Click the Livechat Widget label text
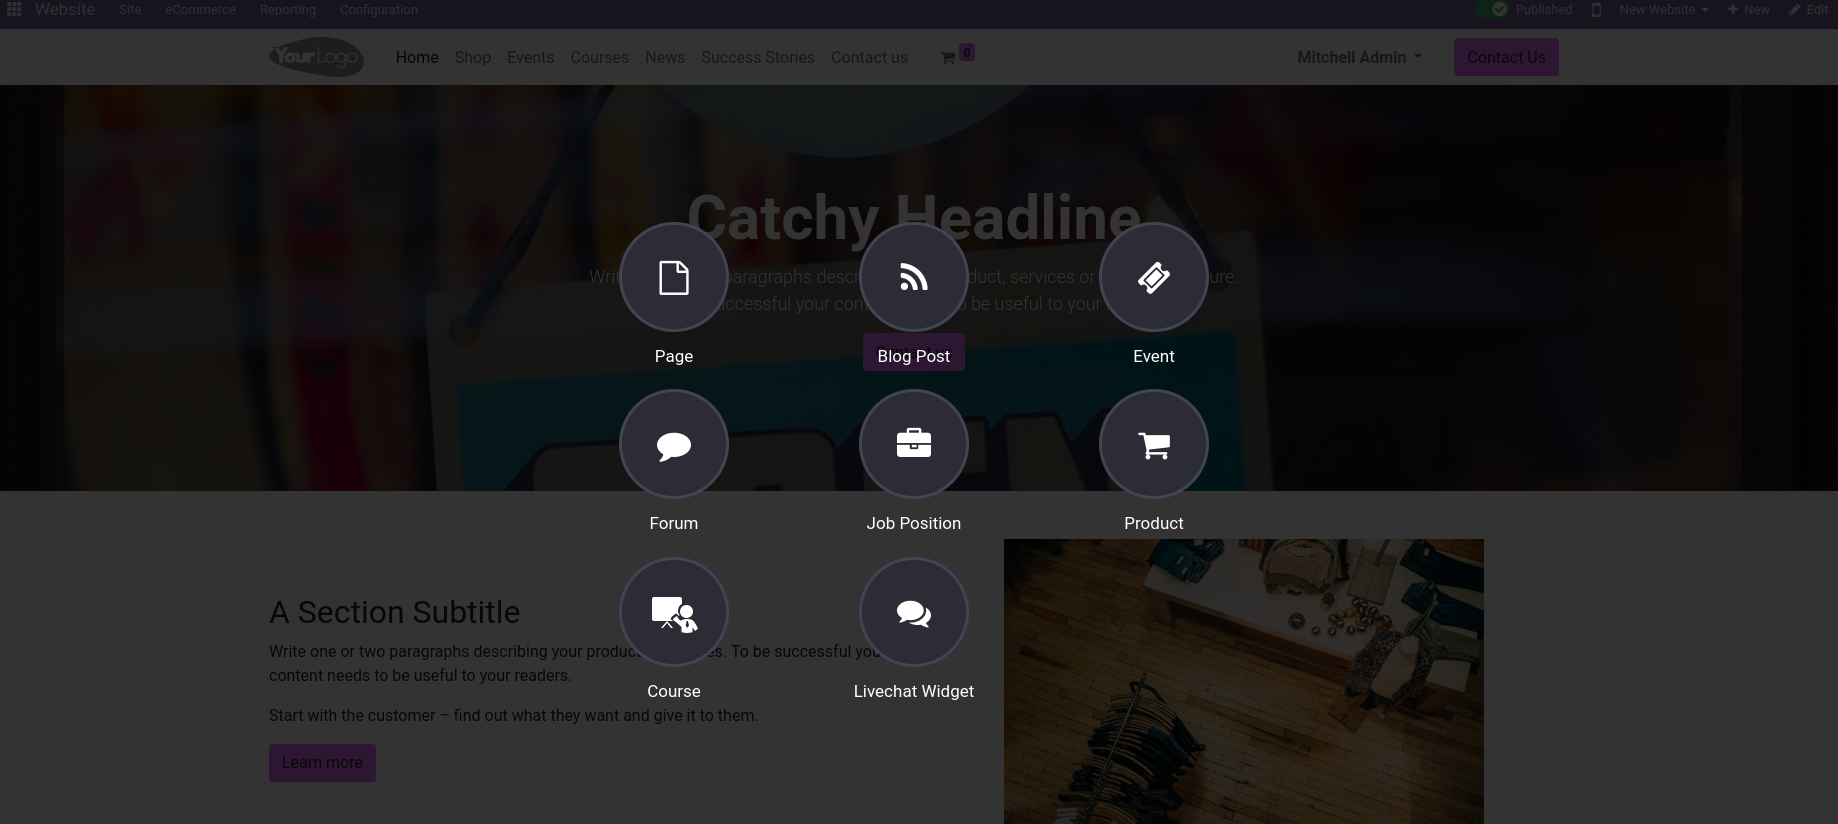This screenshot has height=824, width=1838. [914, 691]
